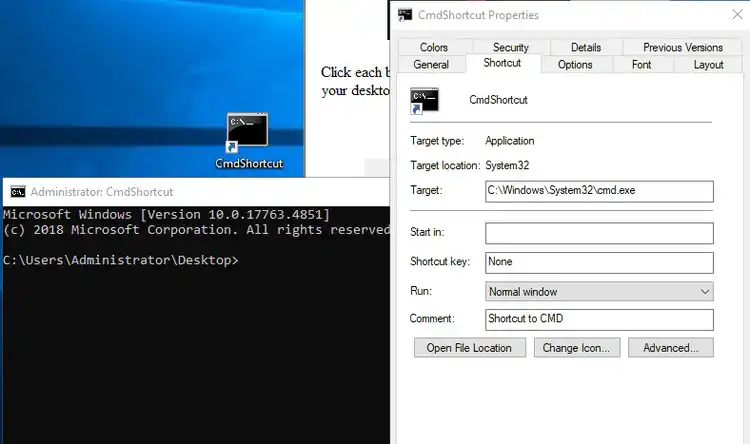Open the Layout tab
The height and width of the screenshot is (444, 750).
pyautogui.click(x=708, y=65)
